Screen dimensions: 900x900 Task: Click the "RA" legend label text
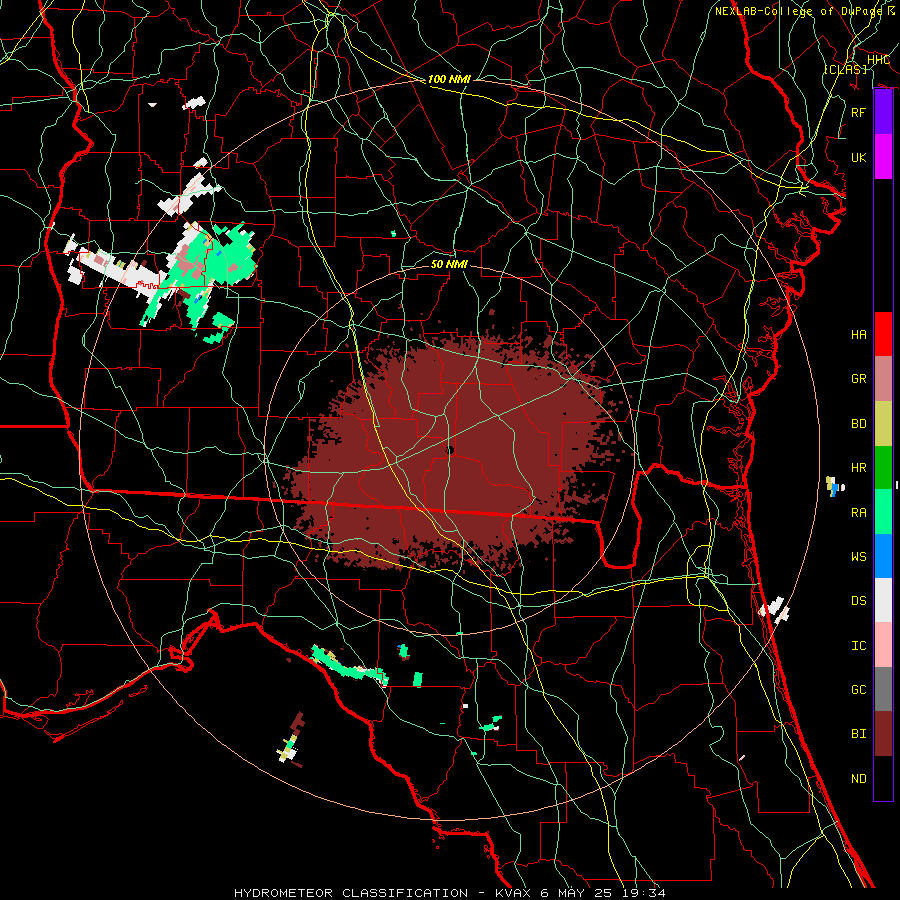click(858, 512)
